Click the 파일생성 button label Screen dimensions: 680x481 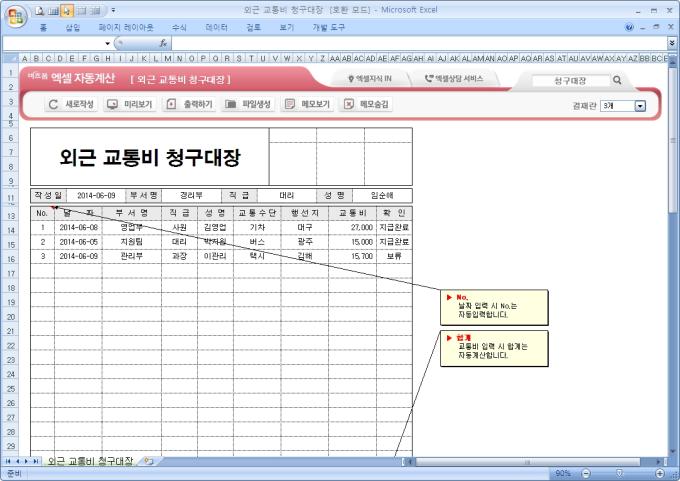click(256, 104)
